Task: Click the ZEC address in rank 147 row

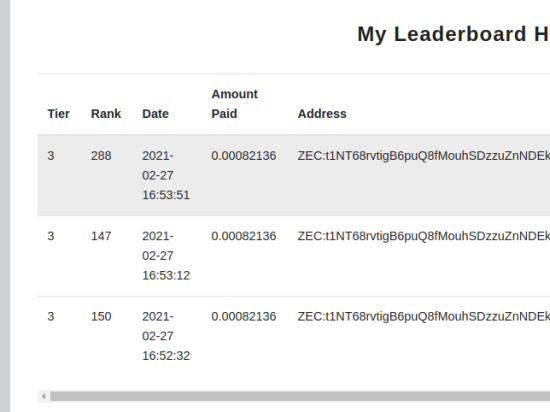Action: pyautogui.click(x=424, y=236)
